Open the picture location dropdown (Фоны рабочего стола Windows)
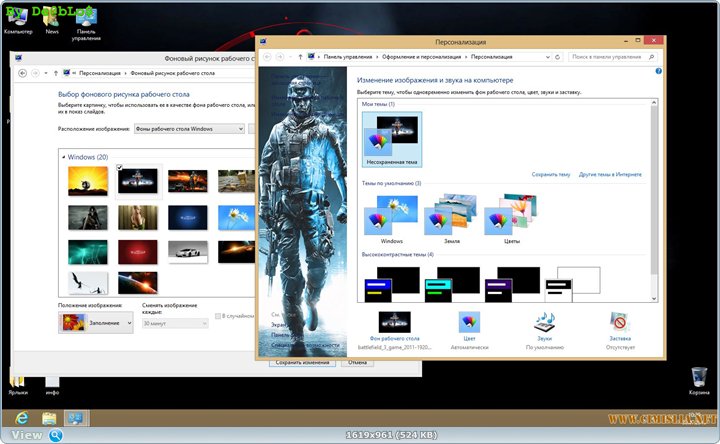The width and height of the screenshot is (720, 444). click(x=189, y=128)
